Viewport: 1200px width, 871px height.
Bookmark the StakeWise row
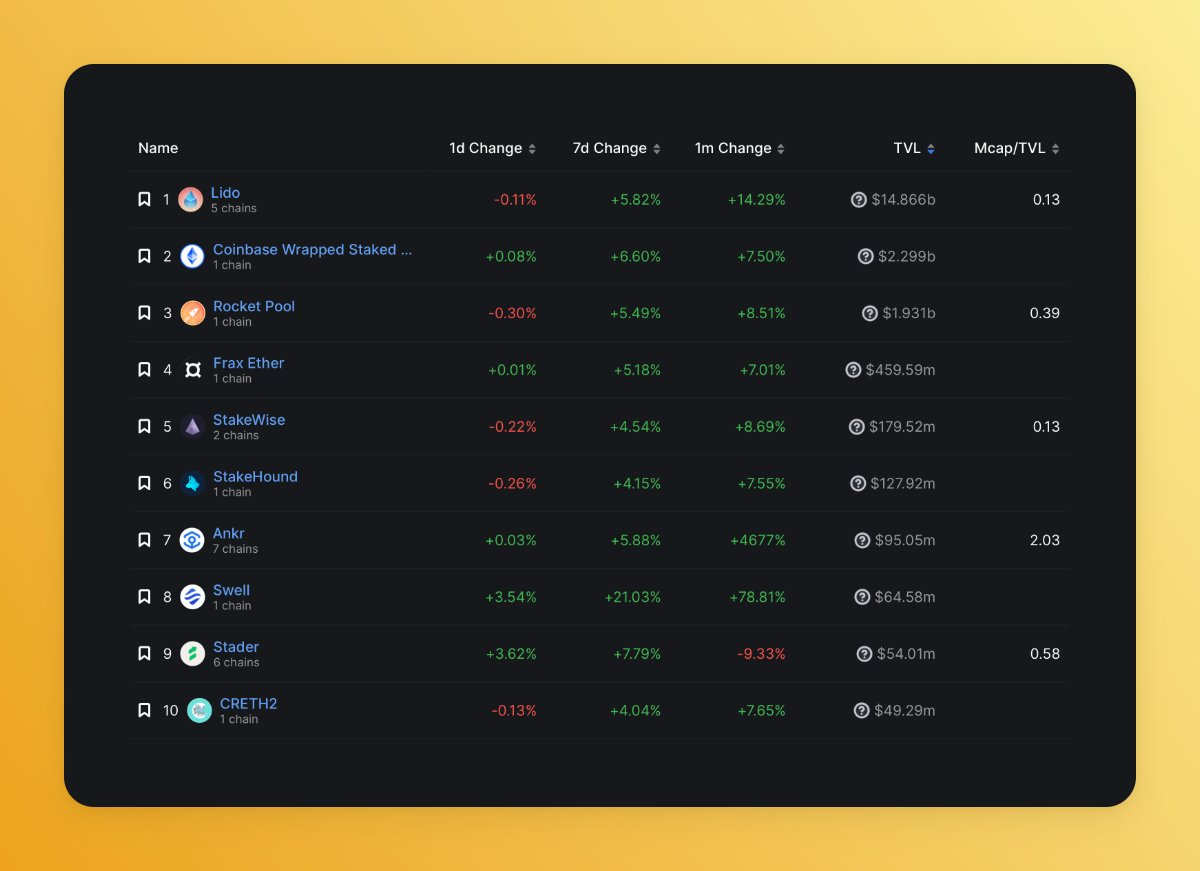coord(144,427)
